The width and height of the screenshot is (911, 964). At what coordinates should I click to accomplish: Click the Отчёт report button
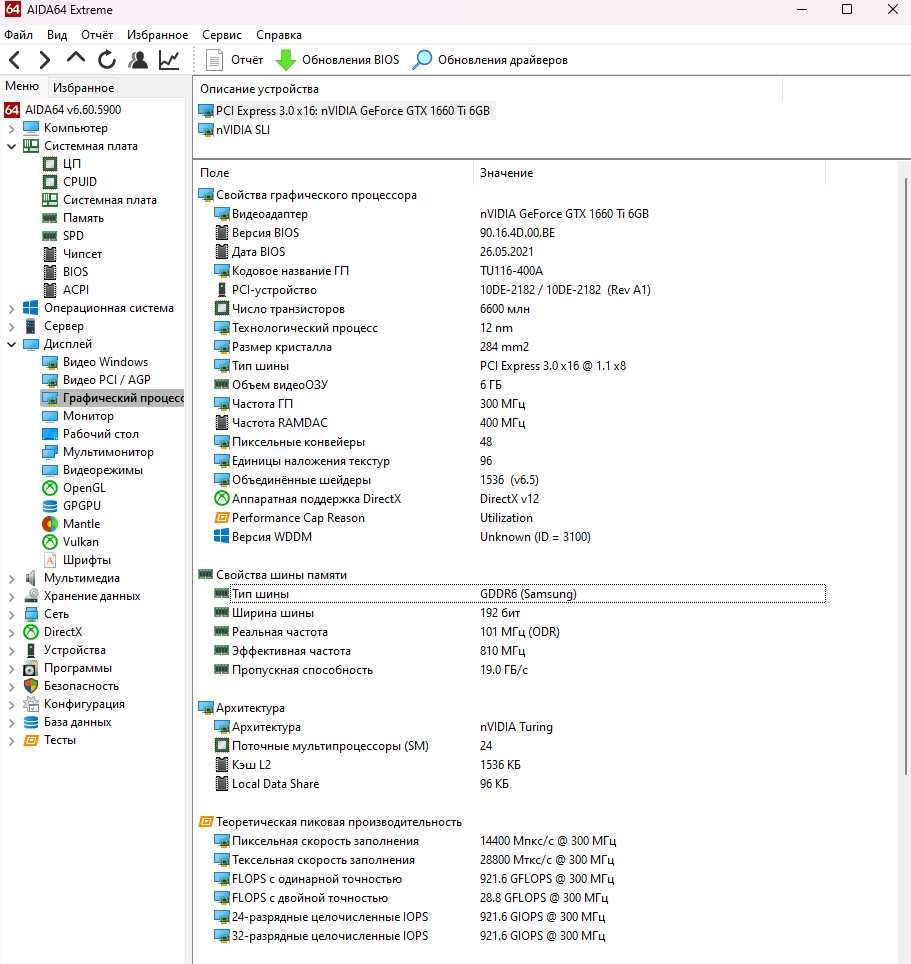click(x=234, y=60)
